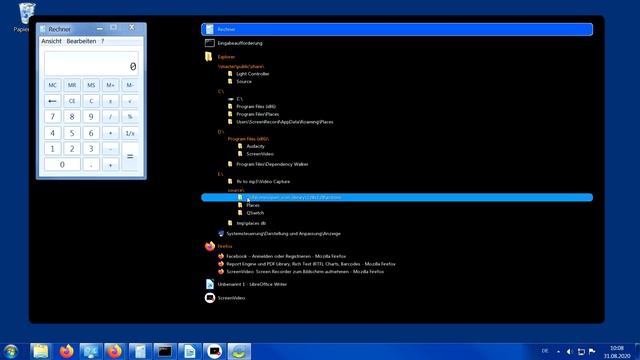The height and width of the screenshot is (360, 640).
Task: Open the taskbar clock showing 10:08
Action: click(617, 352)
